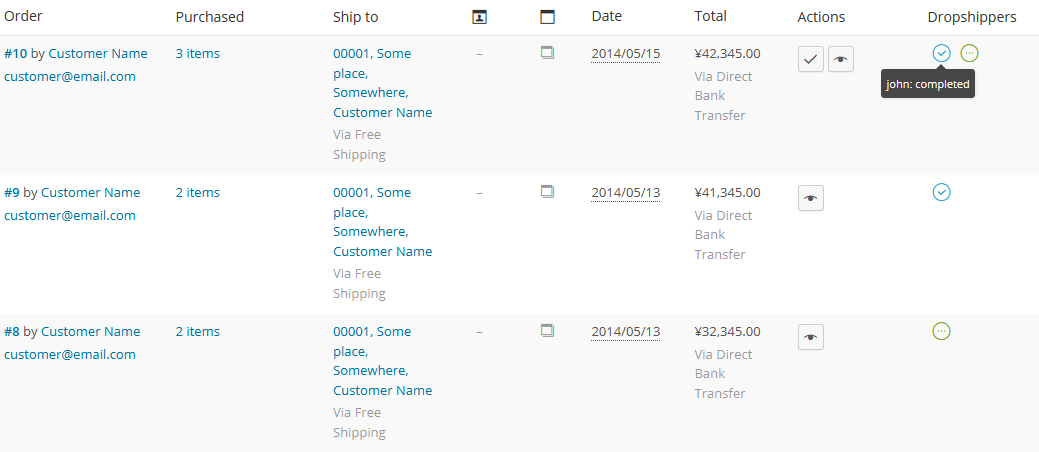
Task: Sort by the Order column header
Action: [23, 17]
